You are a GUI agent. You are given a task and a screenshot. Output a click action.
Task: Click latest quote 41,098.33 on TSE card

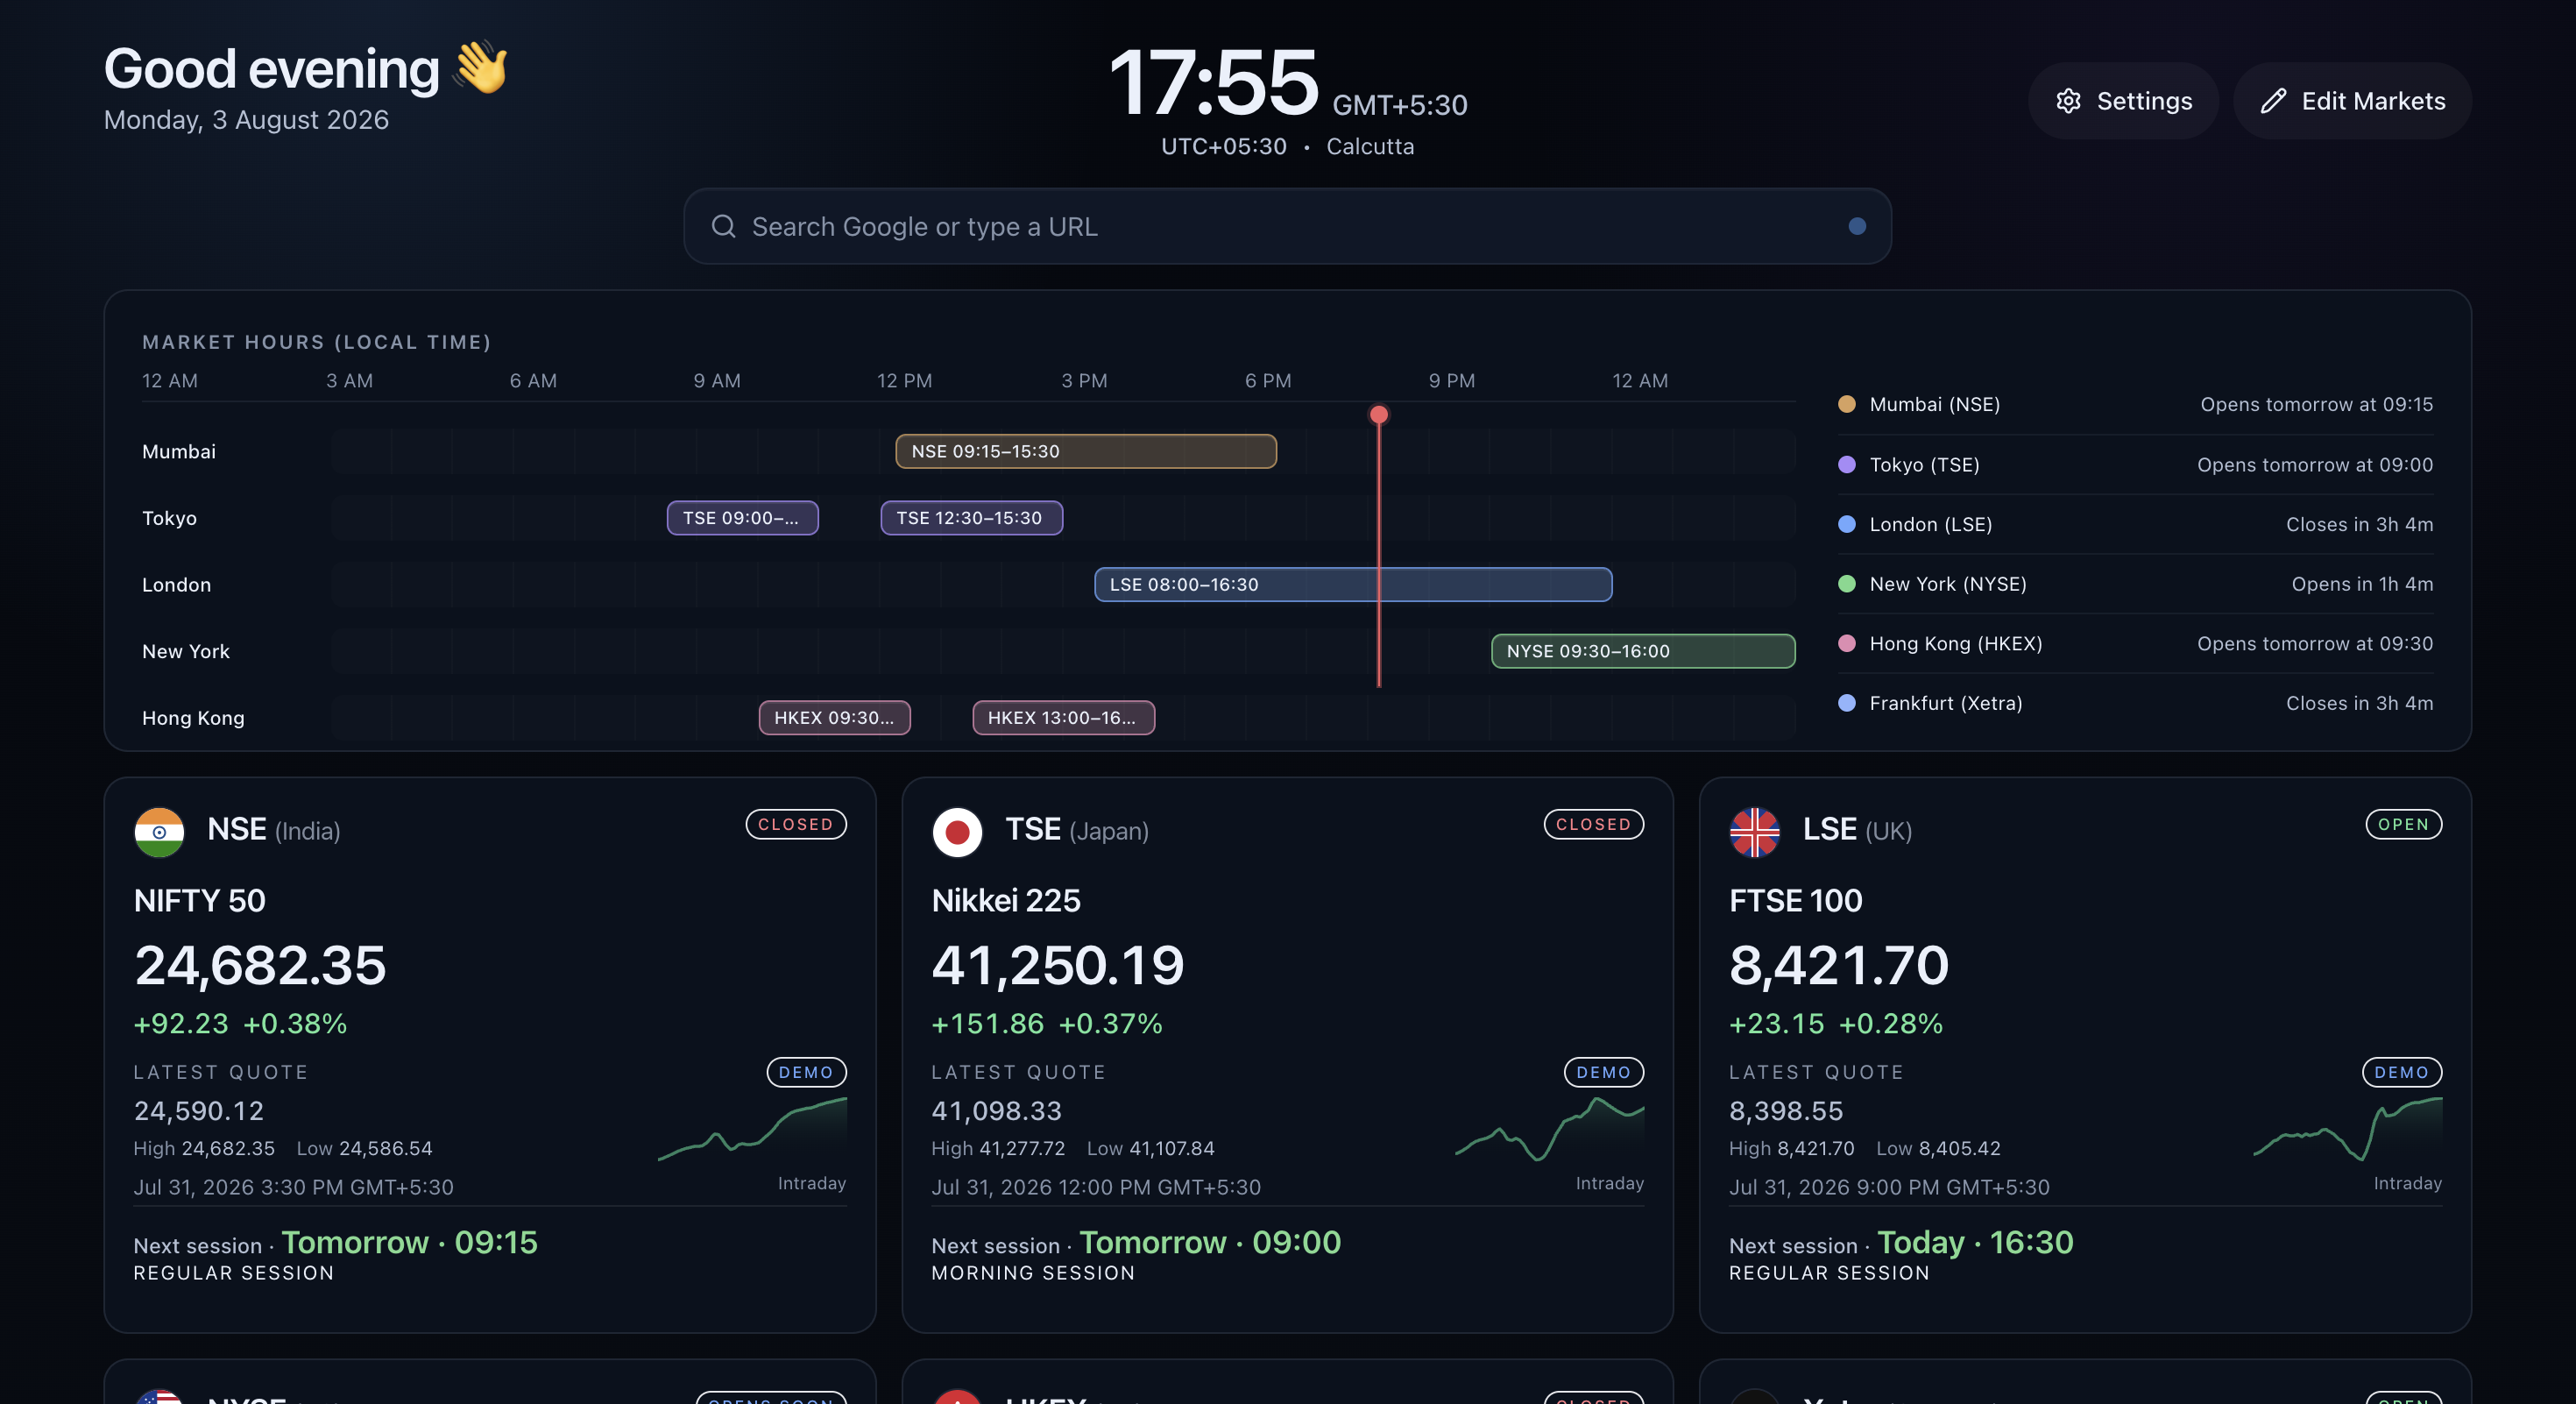[x=996, y=1112]
